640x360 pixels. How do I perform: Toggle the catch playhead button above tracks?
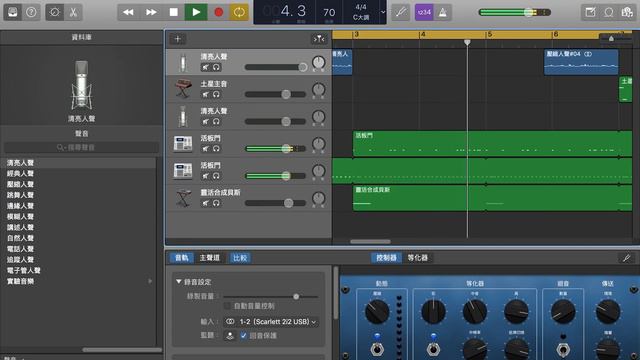319,39
